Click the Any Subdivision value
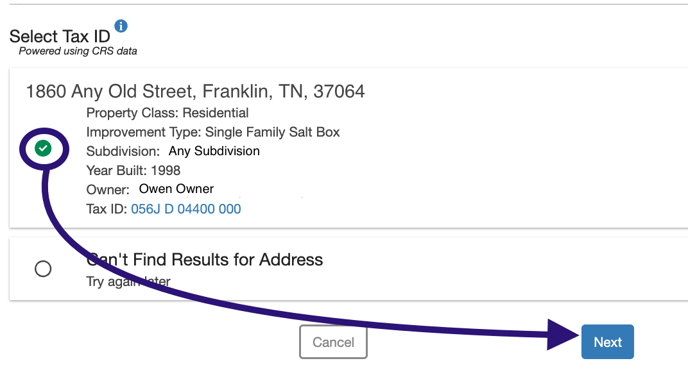Image resolution: width=688 pixels, height=370 pixels. 214,151
